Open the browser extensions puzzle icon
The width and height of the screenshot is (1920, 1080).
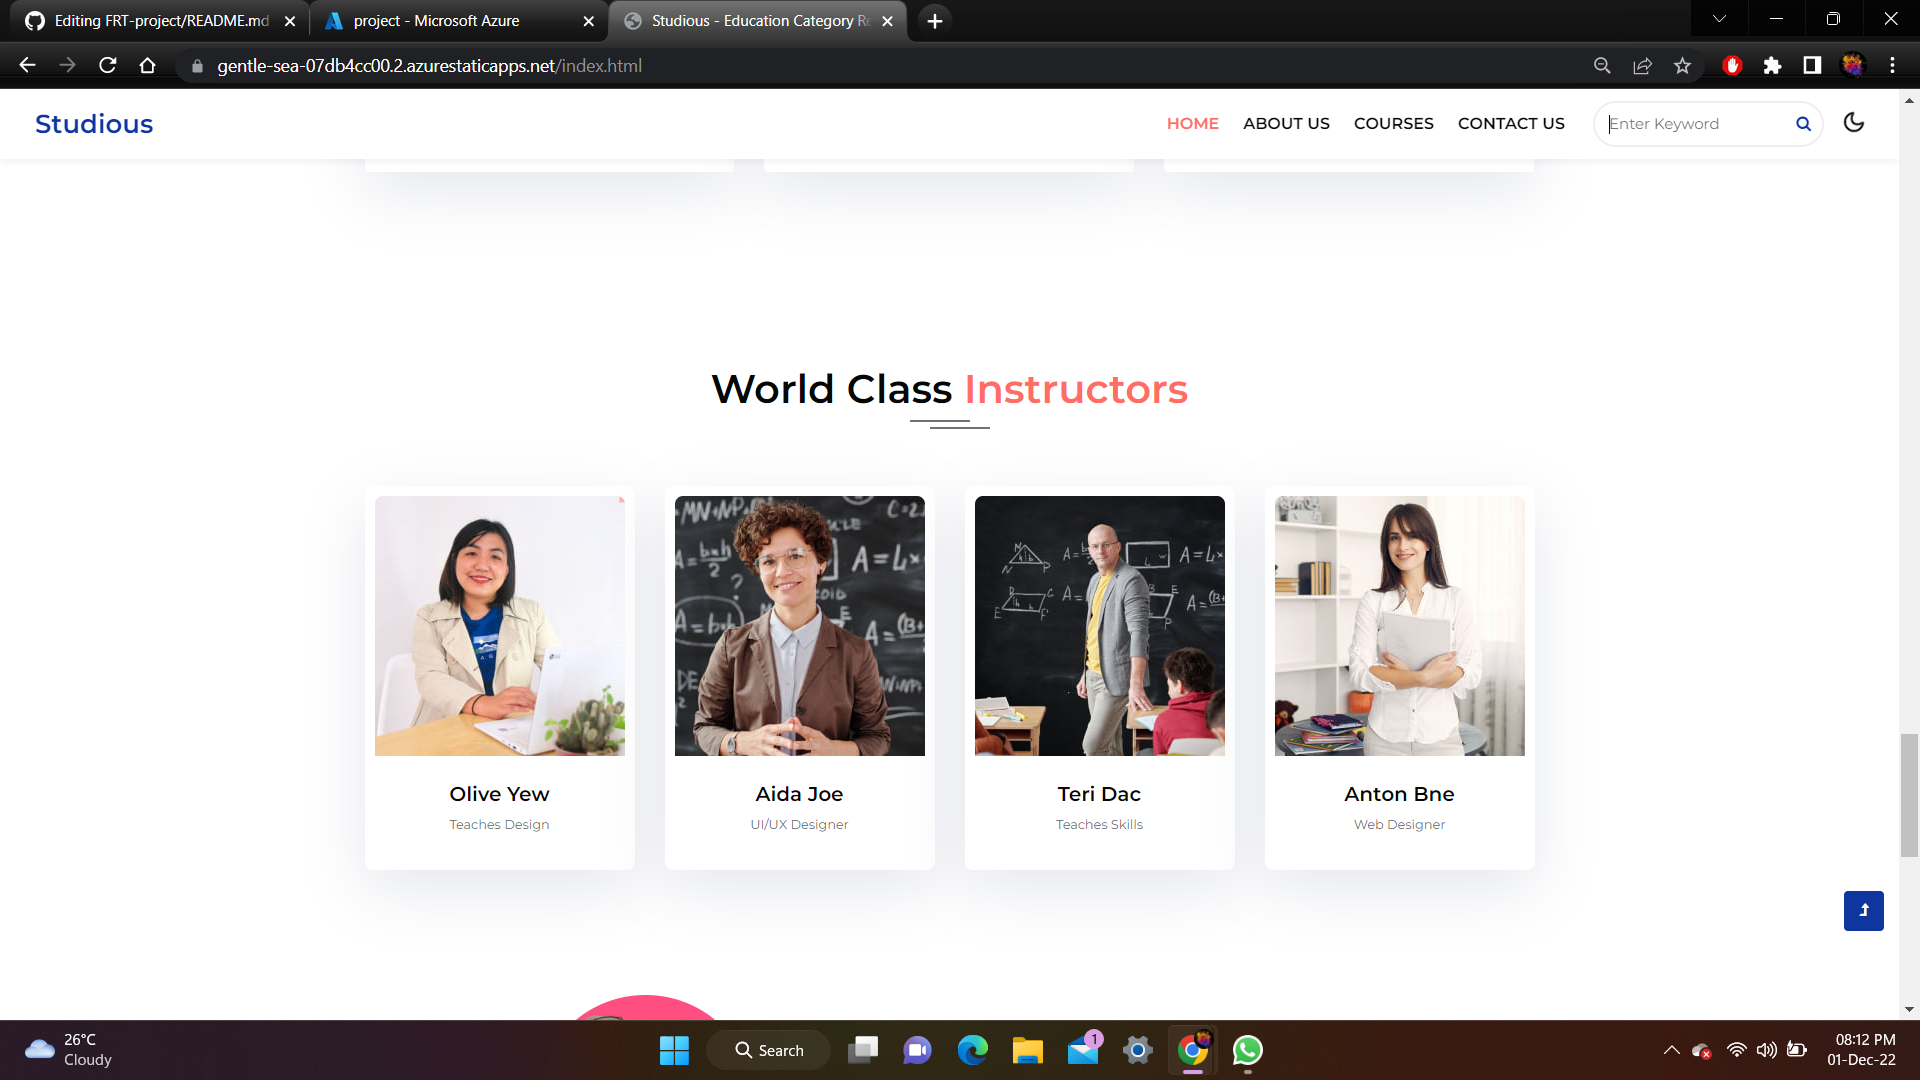pyautogui.click(x=1772, y=66)
